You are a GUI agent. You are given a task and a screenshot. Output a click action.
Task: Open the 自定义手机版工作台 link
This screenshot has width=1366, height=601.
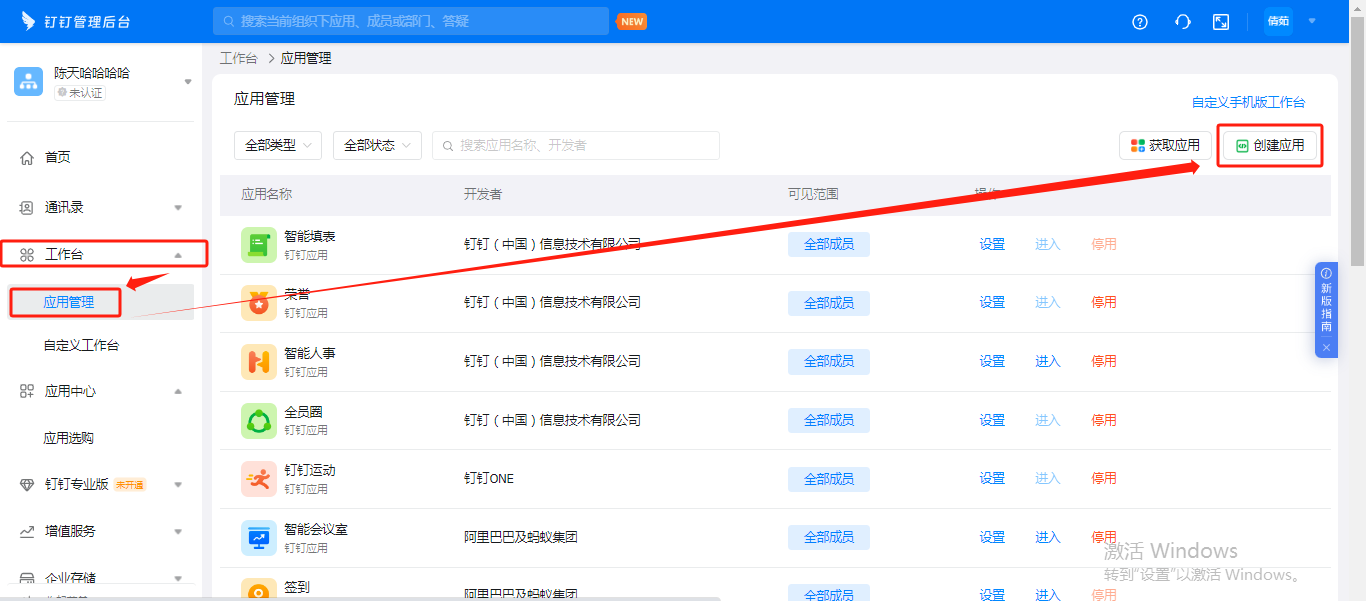coord(1248,102)
